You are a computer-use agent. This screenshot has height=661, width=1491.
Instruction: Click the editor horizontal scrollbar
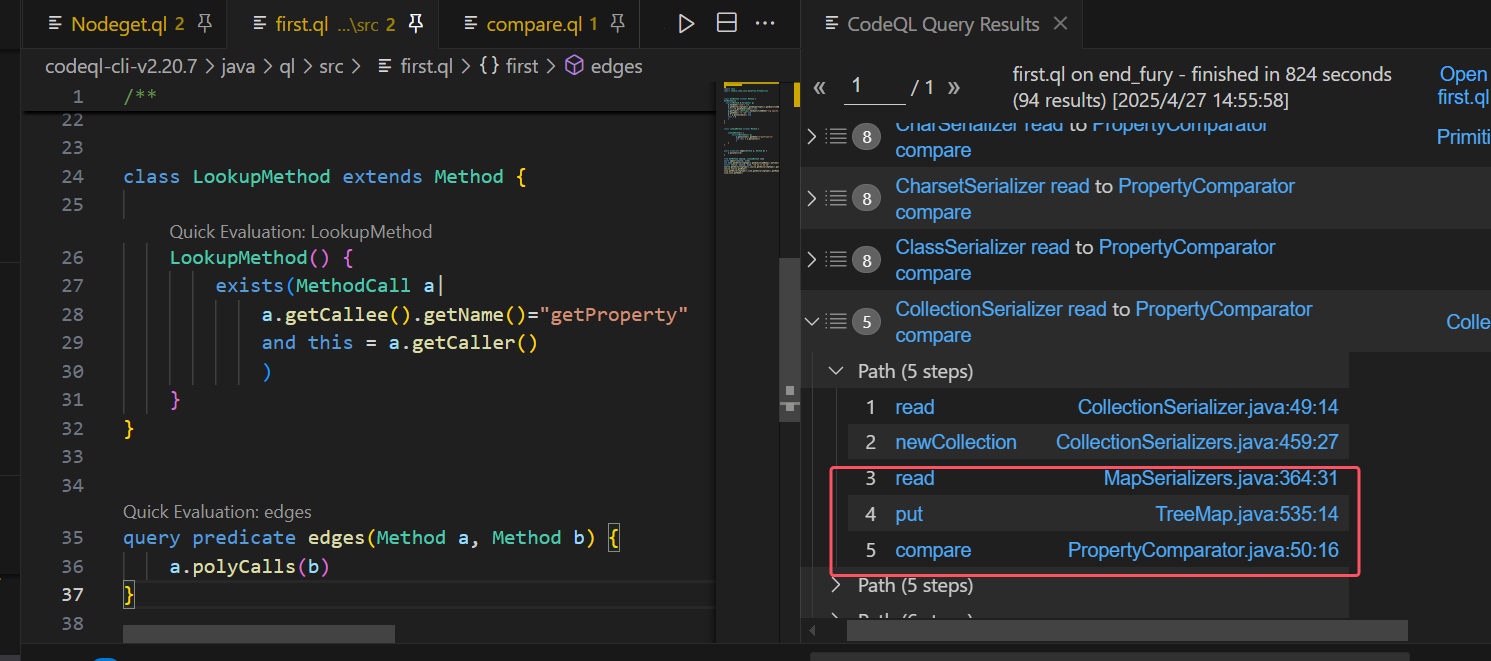coord(259,634)
